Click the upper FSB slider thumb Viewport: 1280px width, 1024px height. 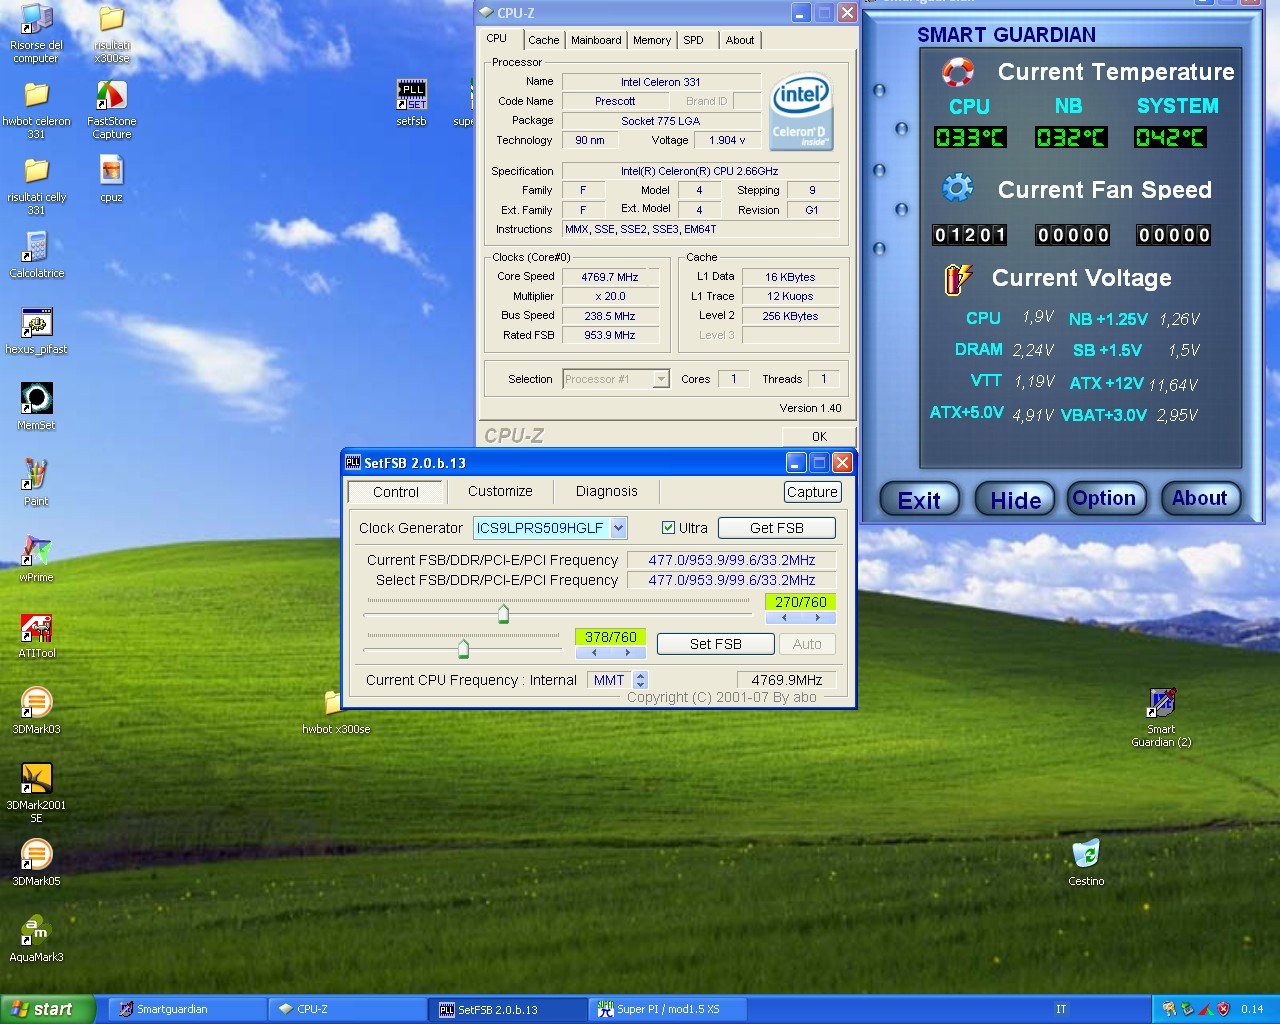[x=503, y=613]
